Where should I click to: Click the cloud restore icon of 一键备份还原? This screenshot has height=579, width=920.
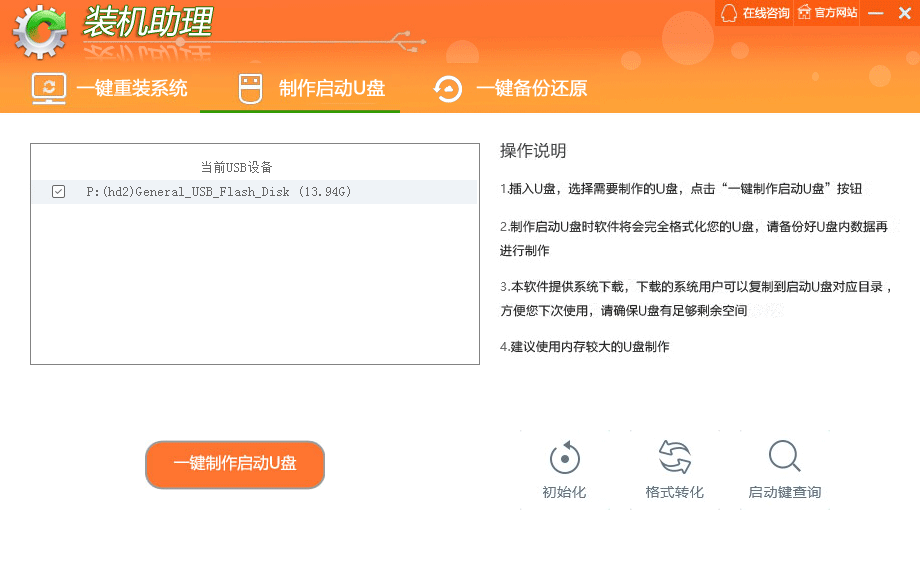(x=448, y=88)
